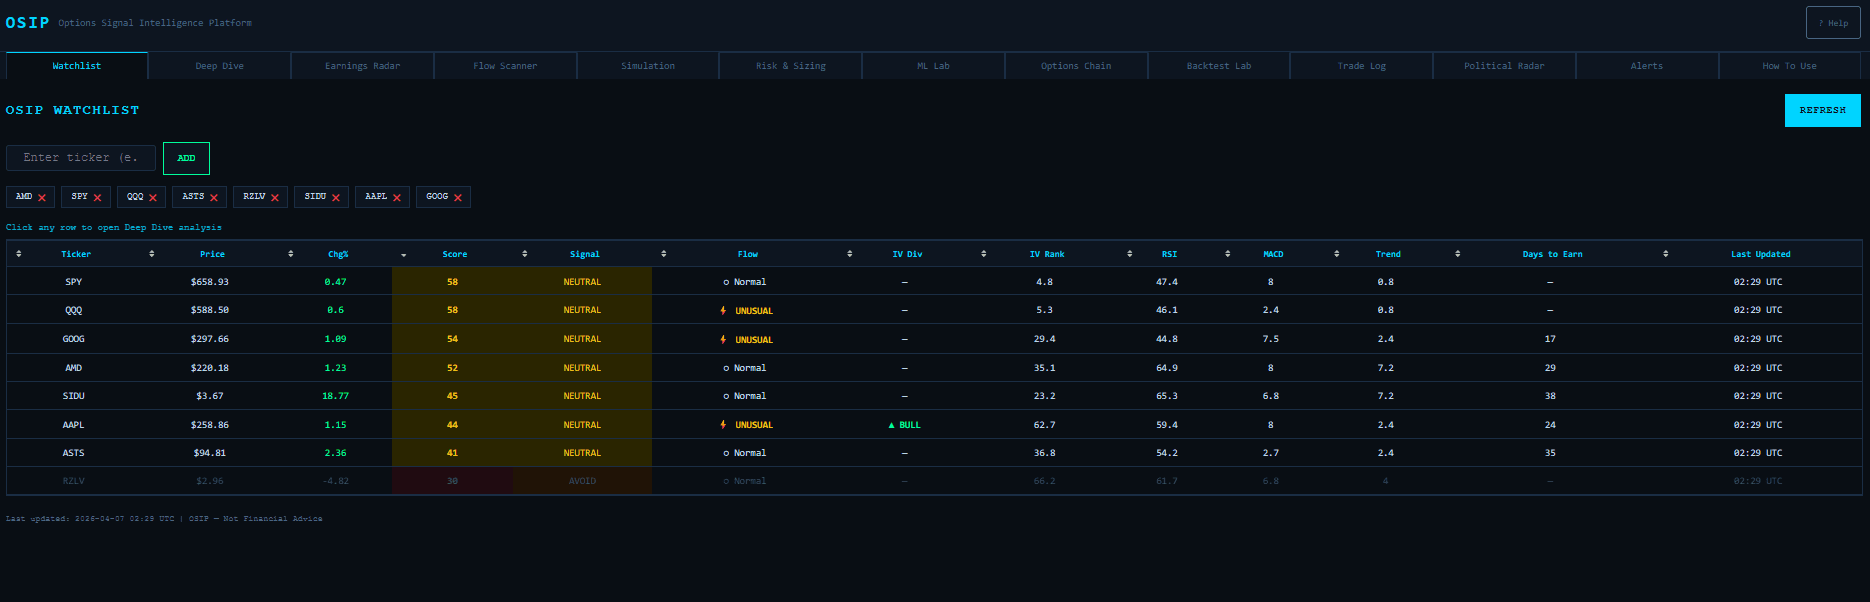Click IV Rank value 62.7
Screen dimensions: 1870x602
(1045, 425)
